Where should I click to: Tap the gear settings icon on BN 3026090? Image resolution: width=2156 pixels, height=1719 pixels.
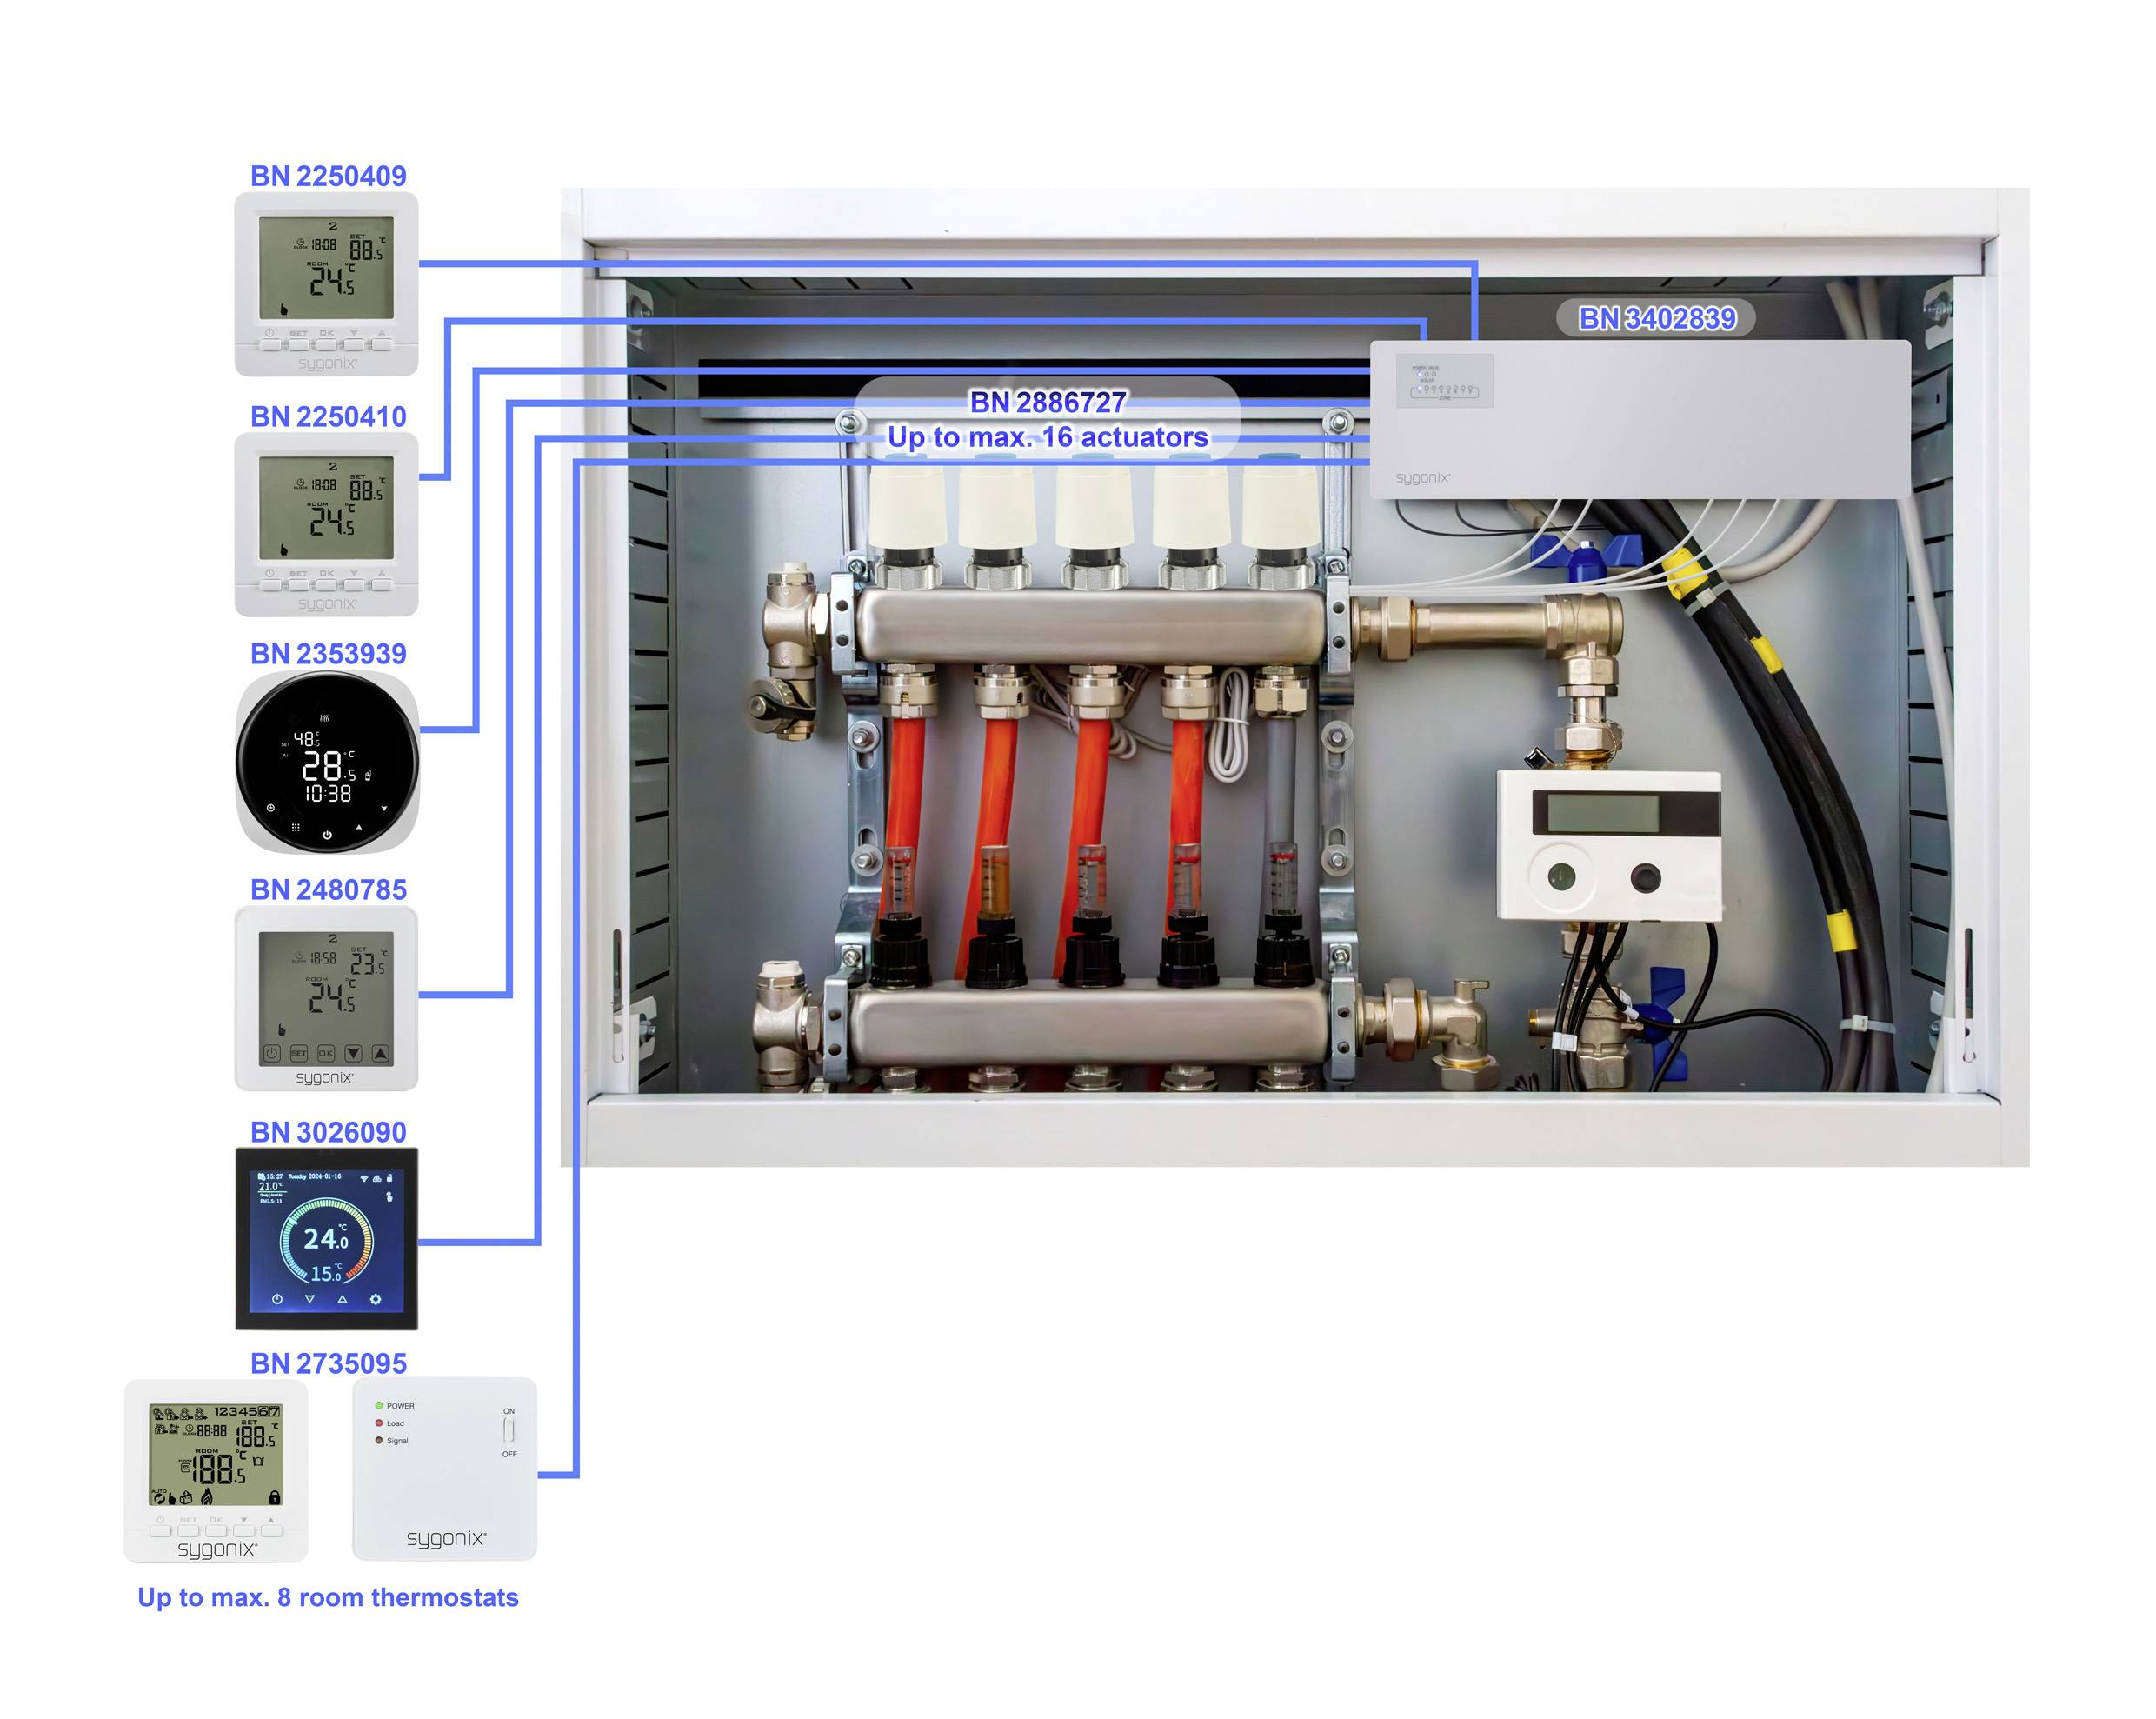tap(375, 1299)
